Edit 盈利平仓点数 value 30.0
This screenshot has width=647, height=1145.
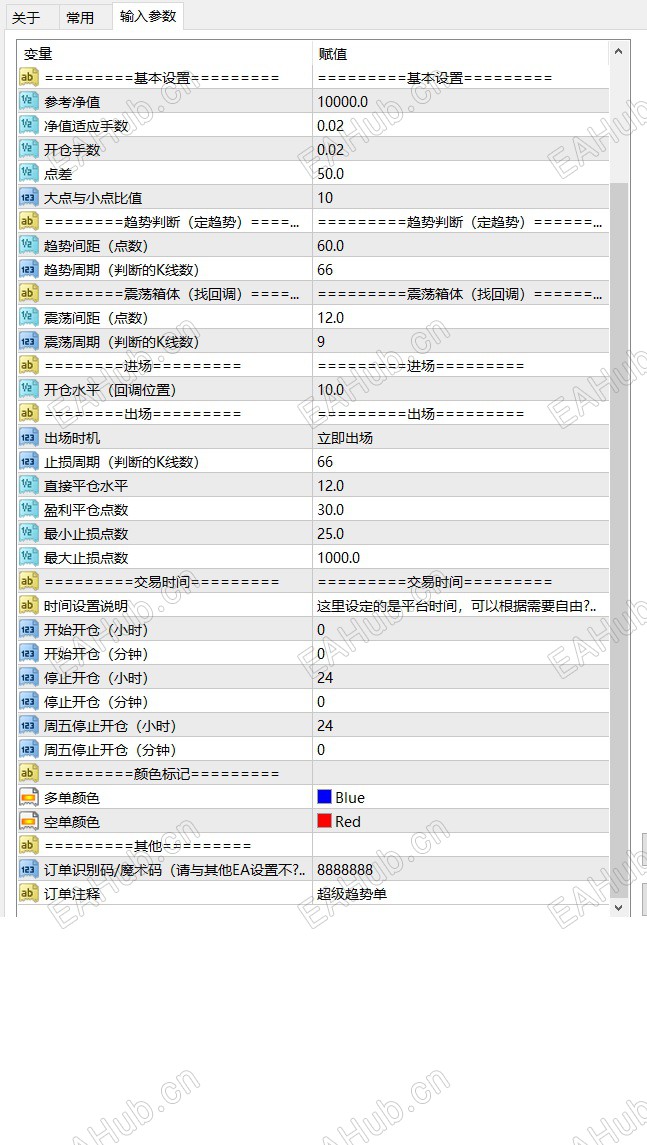pyautogui.click(x=461, y=510)
